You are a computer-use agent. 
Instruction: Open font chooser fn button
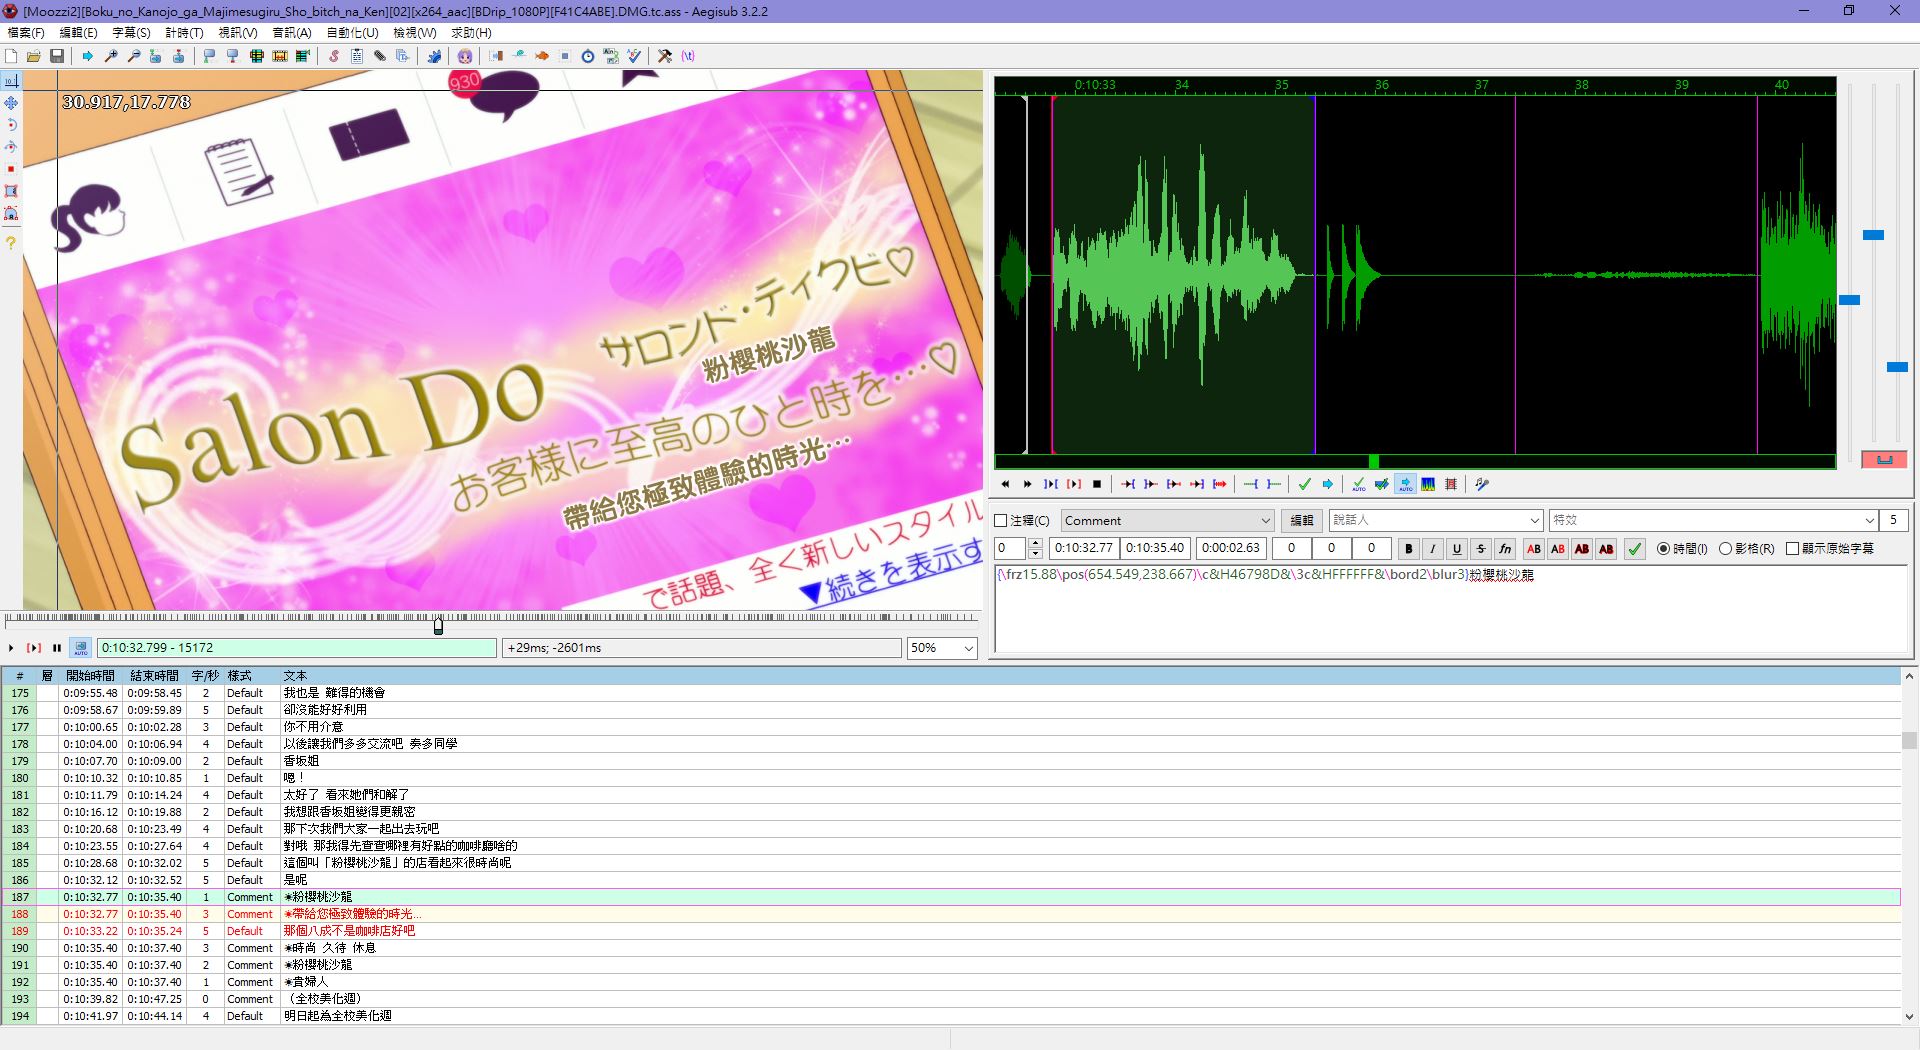point(1505,549)
